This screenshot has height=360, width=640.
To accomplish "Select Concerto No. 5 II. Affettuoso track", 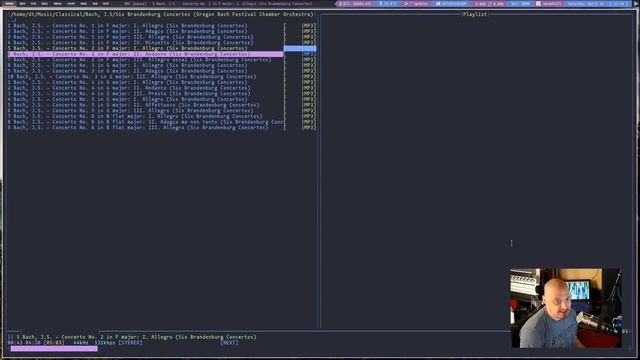I will [133, 105].
